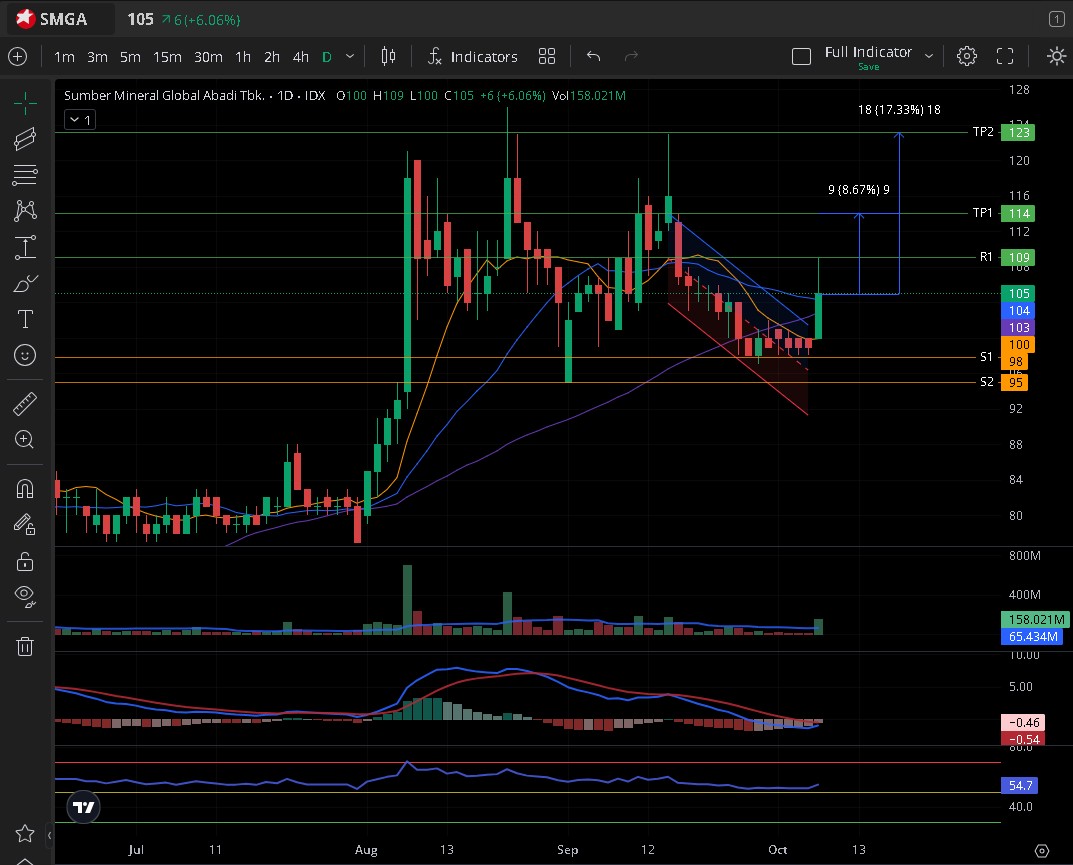Open the emoji stickers tool

click(x=25, y=355)
